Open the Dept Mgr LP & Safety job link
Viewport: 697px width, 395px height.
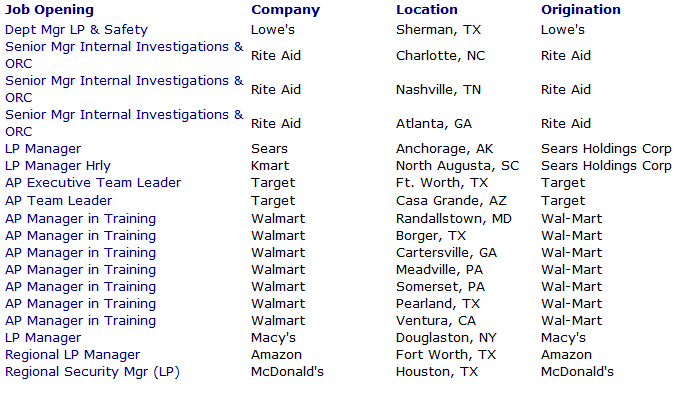(x=76, y=30)
